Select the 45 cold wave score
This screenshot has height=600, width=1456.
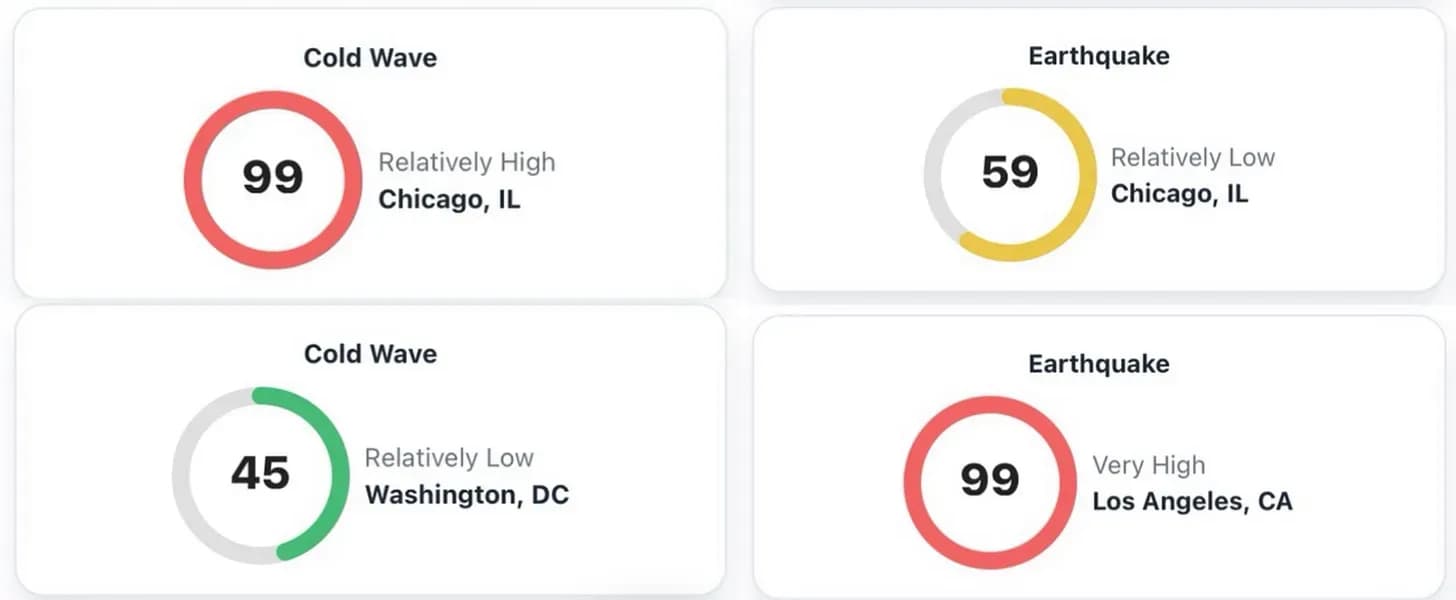[x=260, y=474]
